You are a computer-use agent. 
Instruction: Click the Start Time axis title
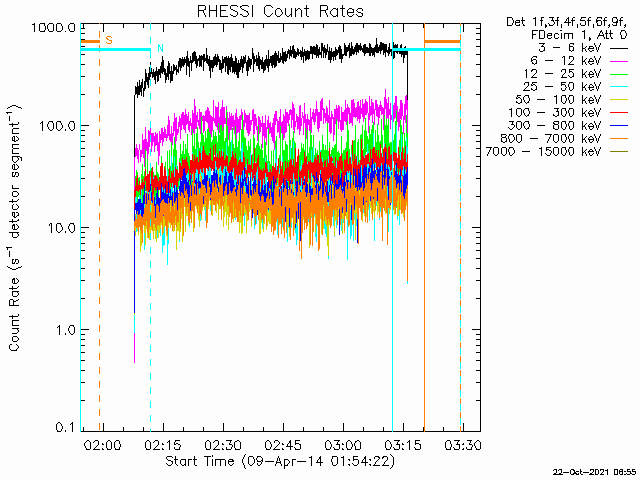click(x=280, y=462)
